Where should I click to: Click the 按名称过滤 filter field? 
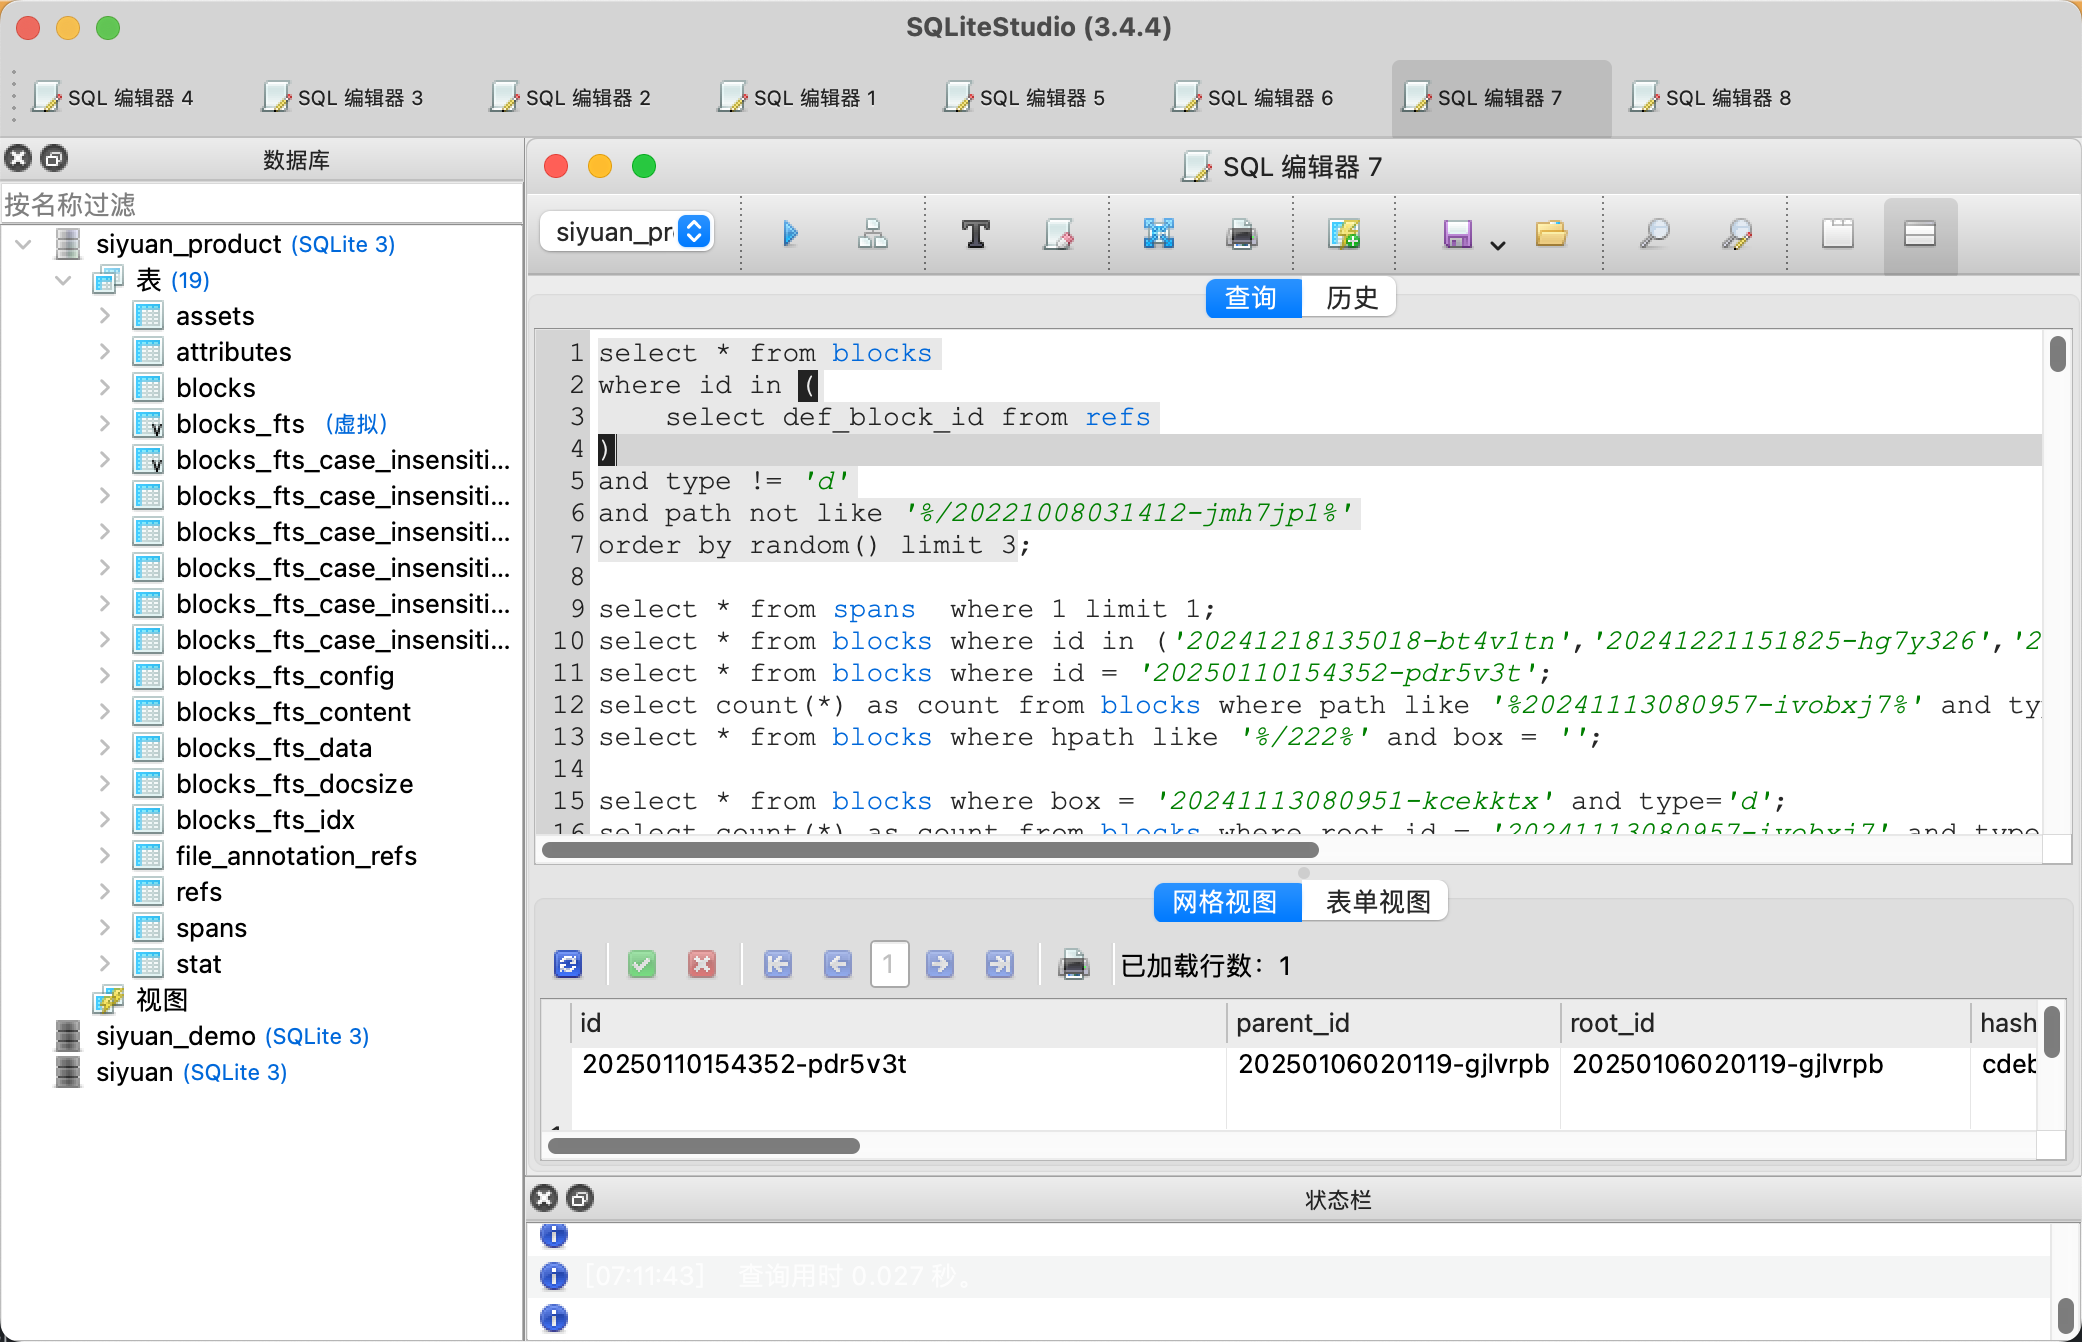coord(261,204)
